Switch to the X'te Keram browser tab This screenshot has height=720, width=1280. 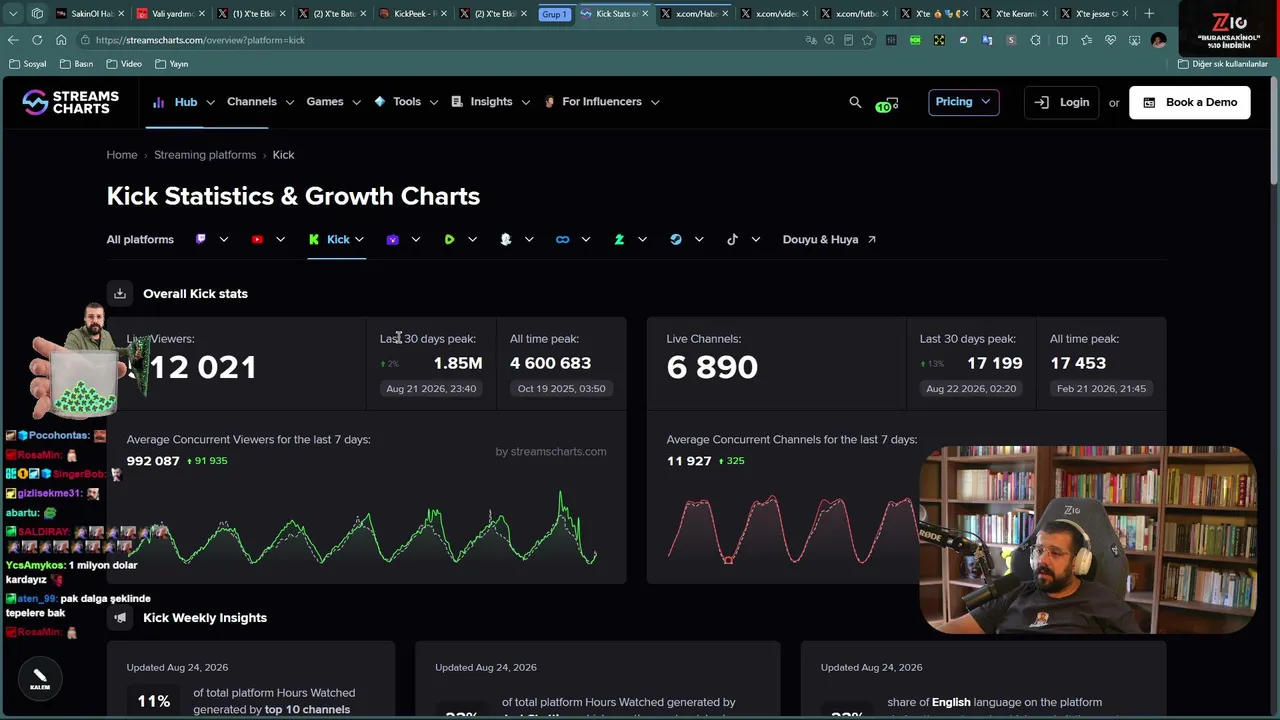(x=1015, y=14)
